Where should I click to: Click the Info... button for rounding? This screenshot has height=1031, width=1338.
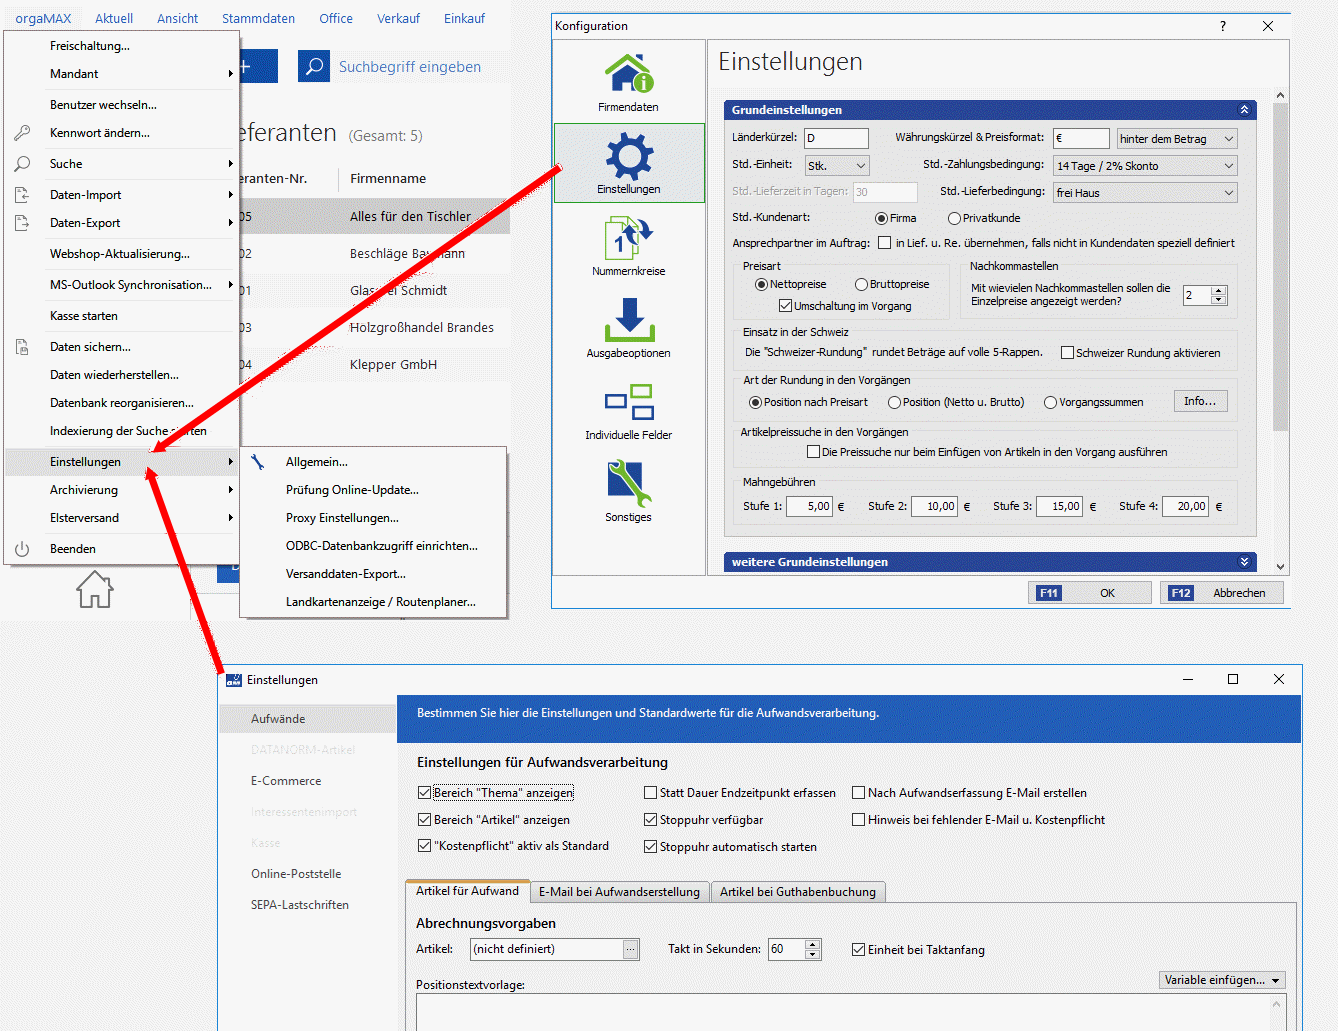(1200, 402)
